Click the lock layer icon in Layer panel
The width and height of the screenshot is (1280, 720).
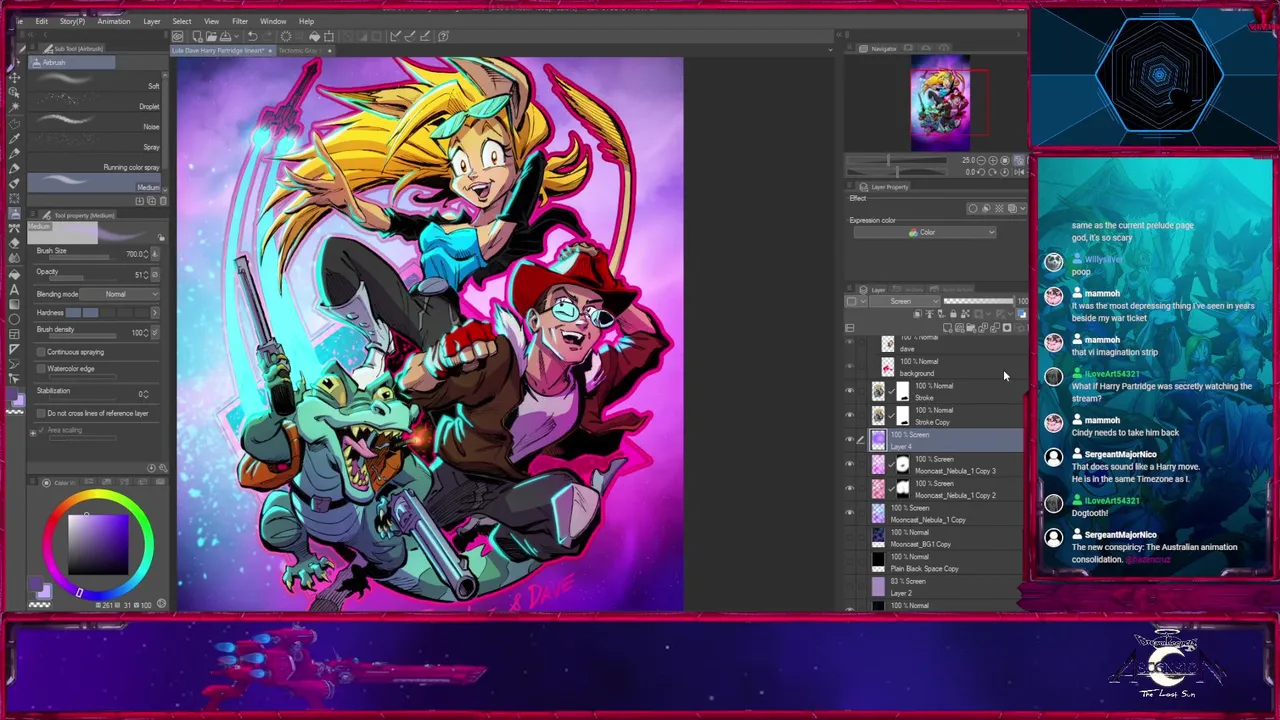click(x=953, y=314)
